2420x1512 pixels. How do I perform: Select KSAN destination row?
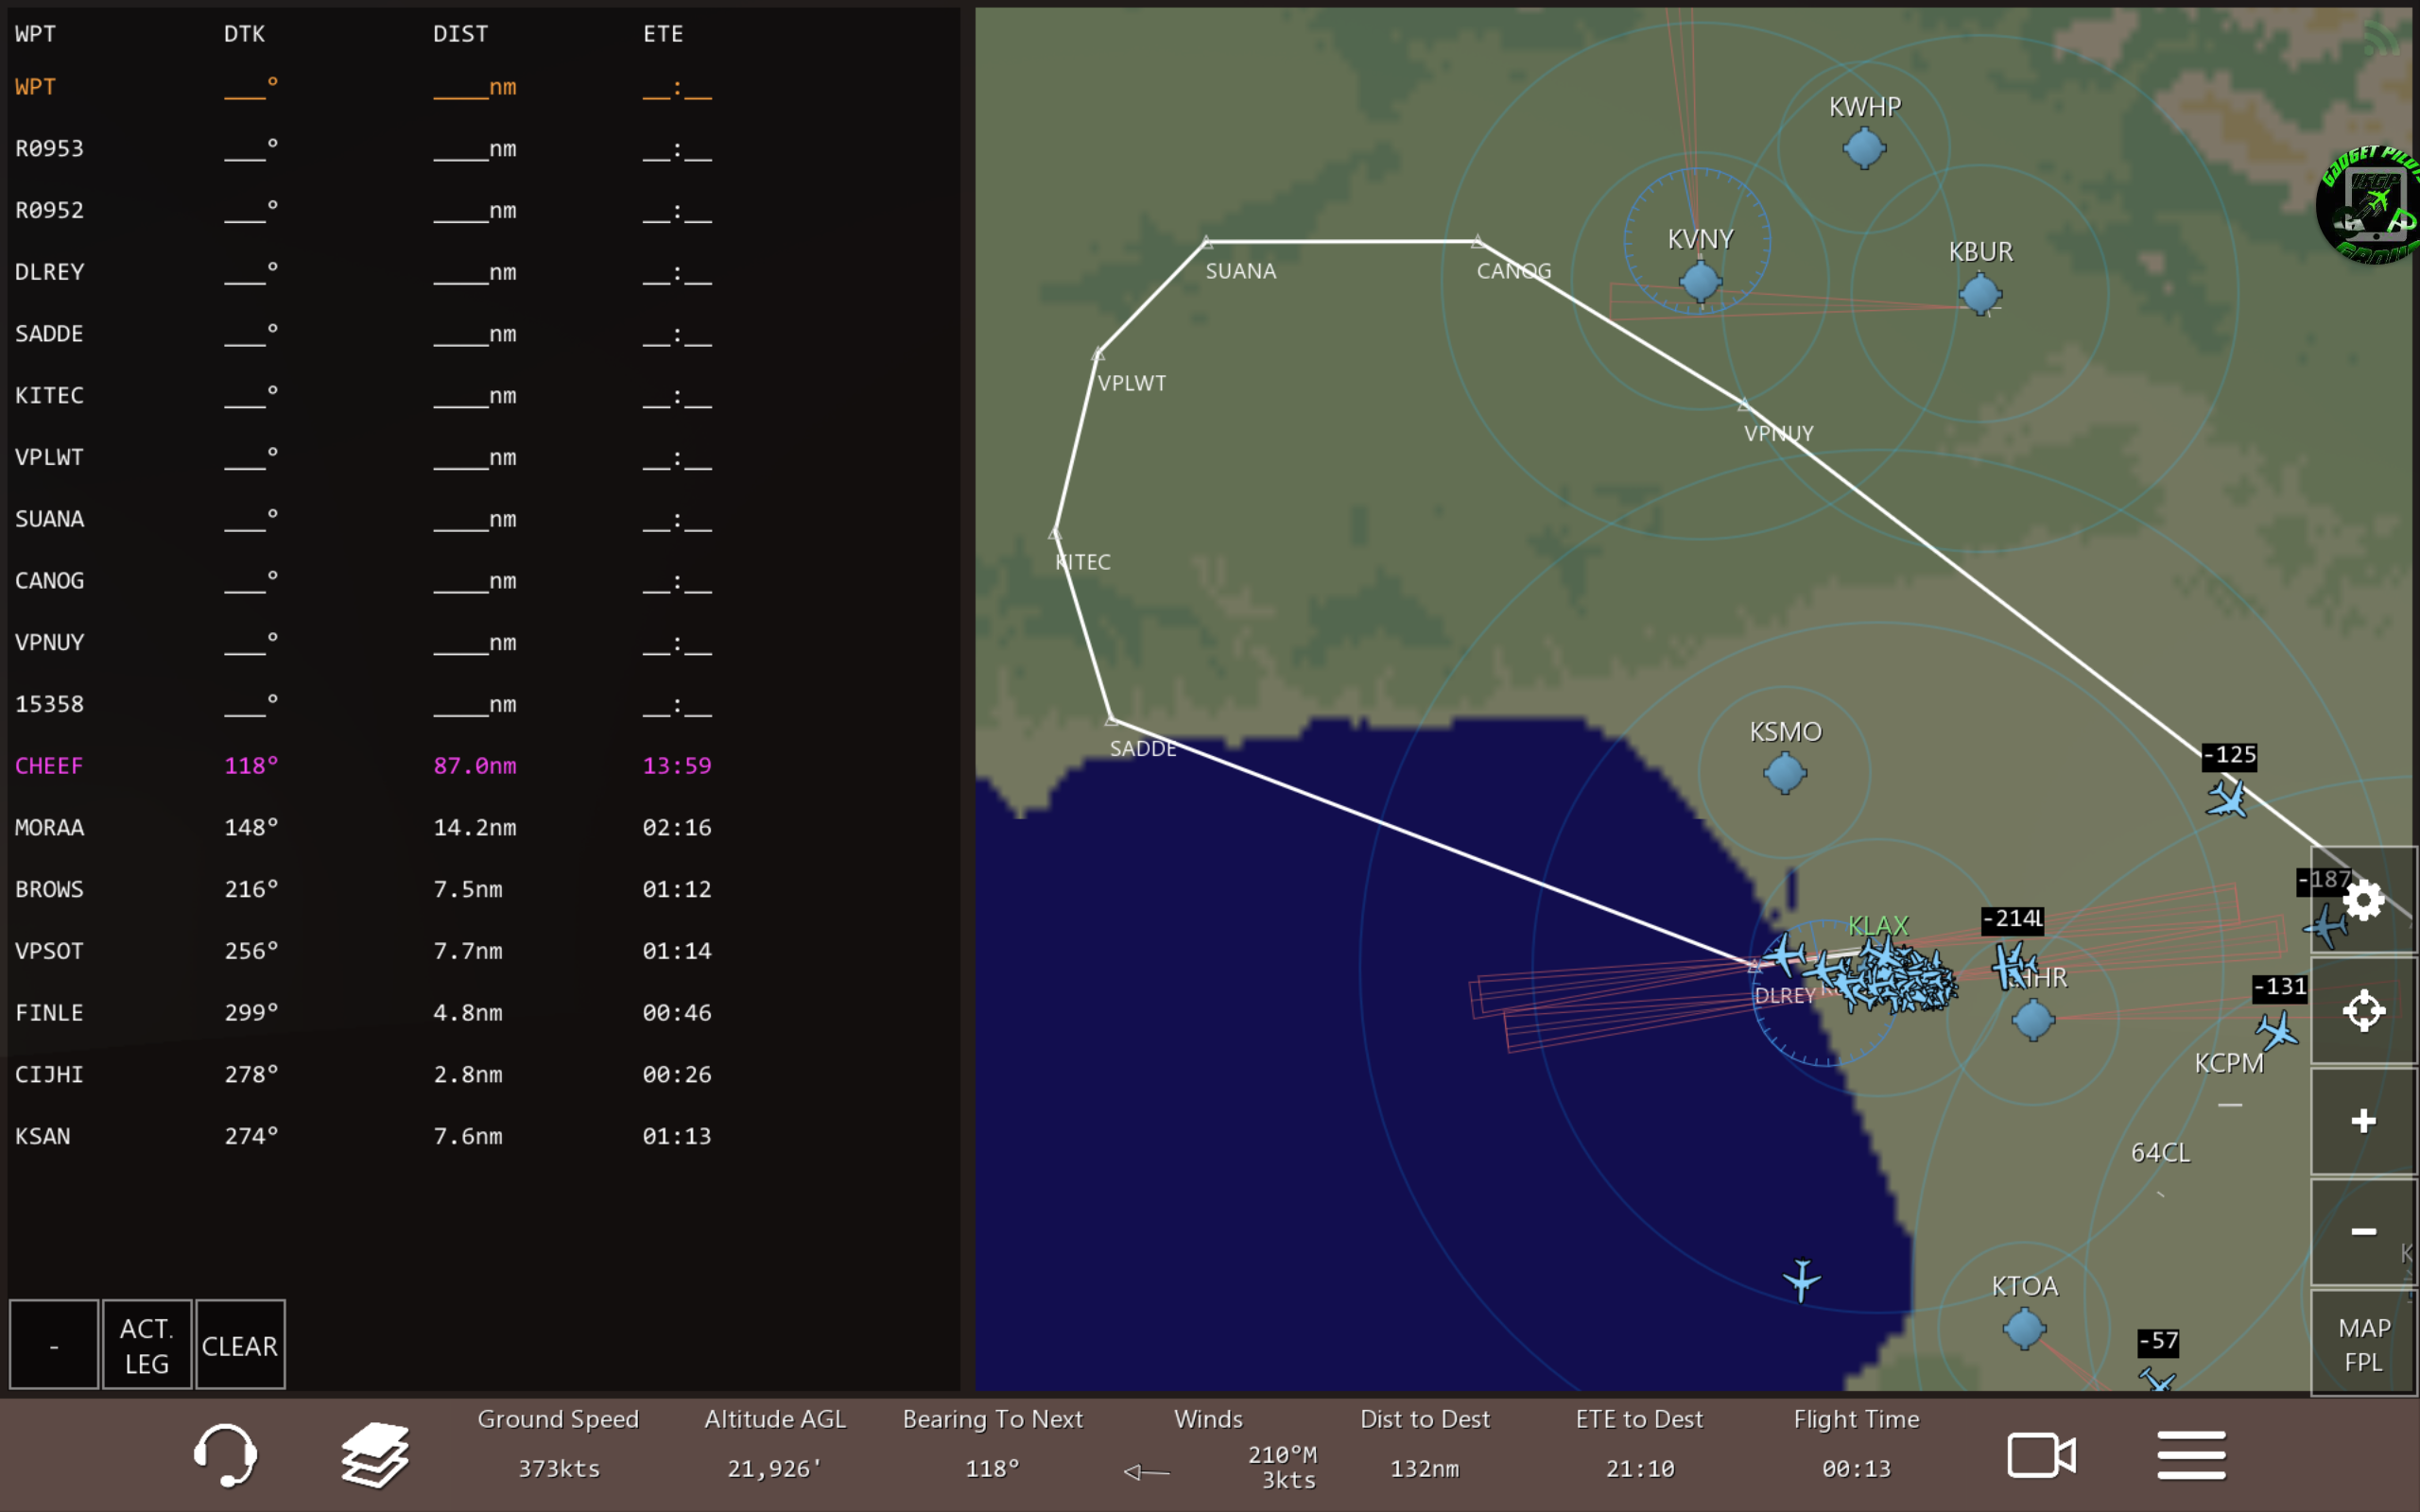(42, 1136)
